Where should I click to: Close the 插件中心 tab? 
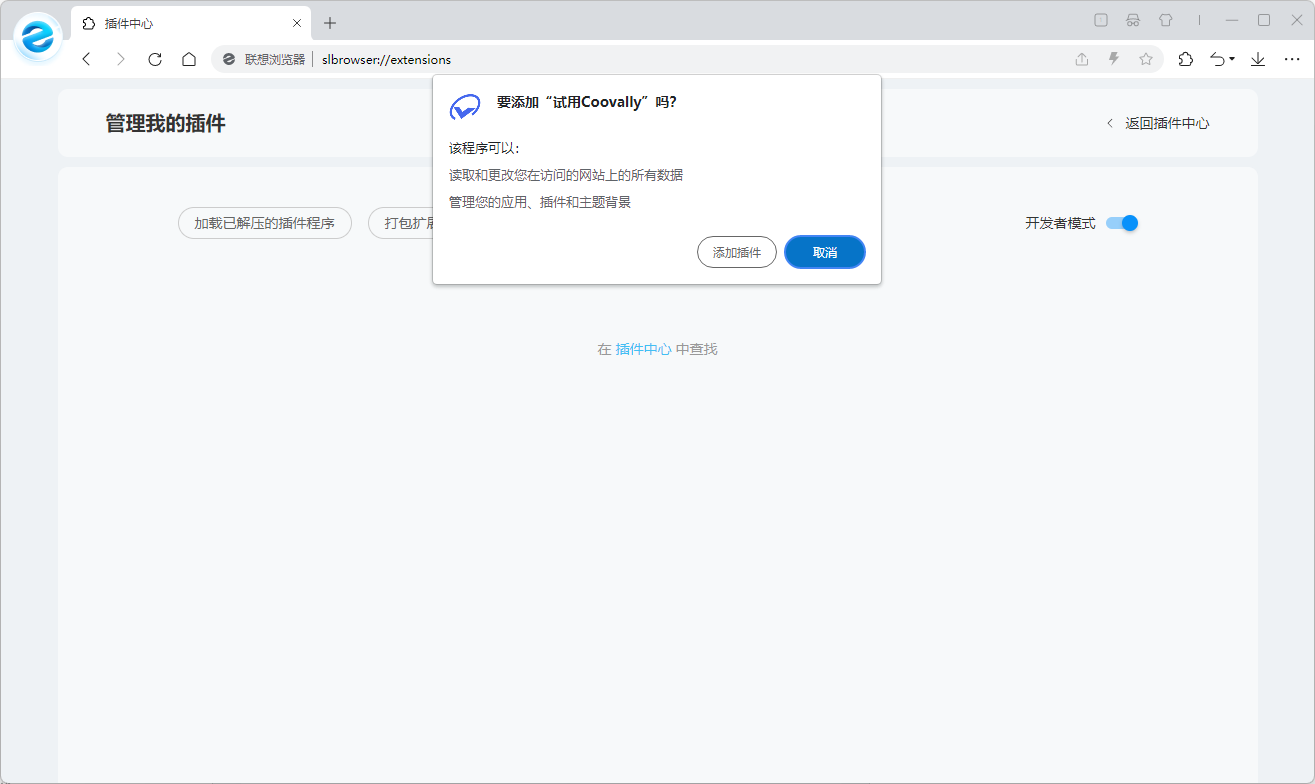[297, 23]
